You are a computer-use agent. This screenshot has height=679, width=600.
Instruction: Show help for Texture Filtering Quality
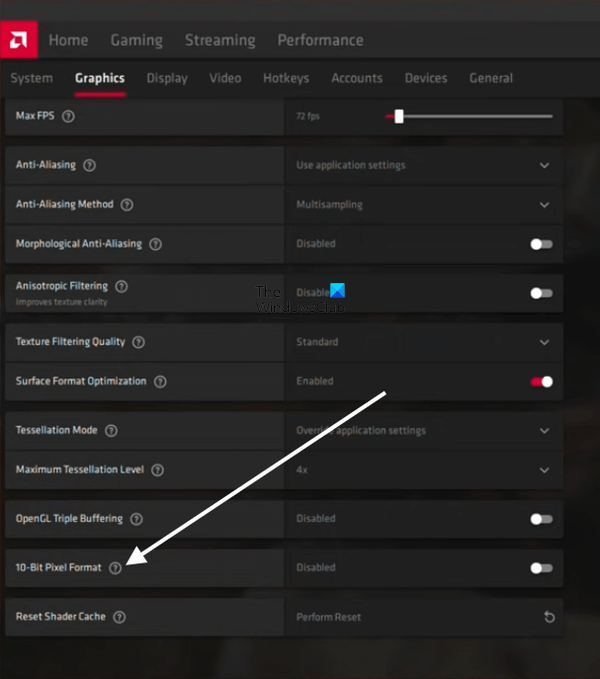pyautogui.click(x=138, y=342)
